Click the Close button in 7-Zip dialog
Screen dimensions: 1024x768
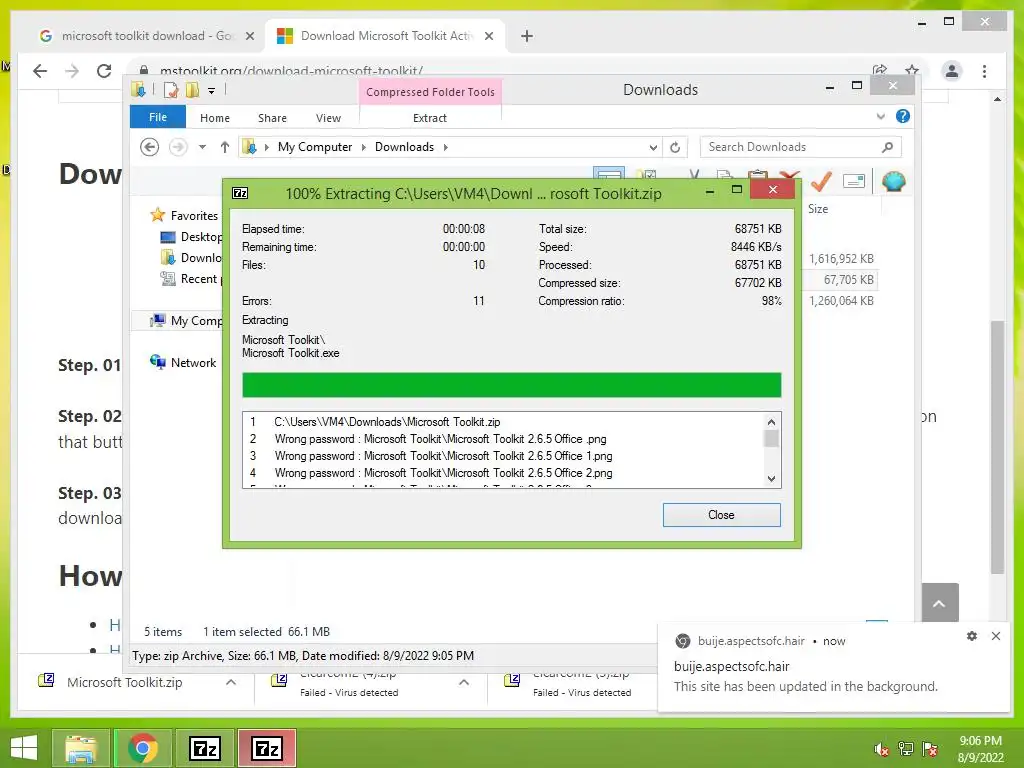[x=722, y=515]
